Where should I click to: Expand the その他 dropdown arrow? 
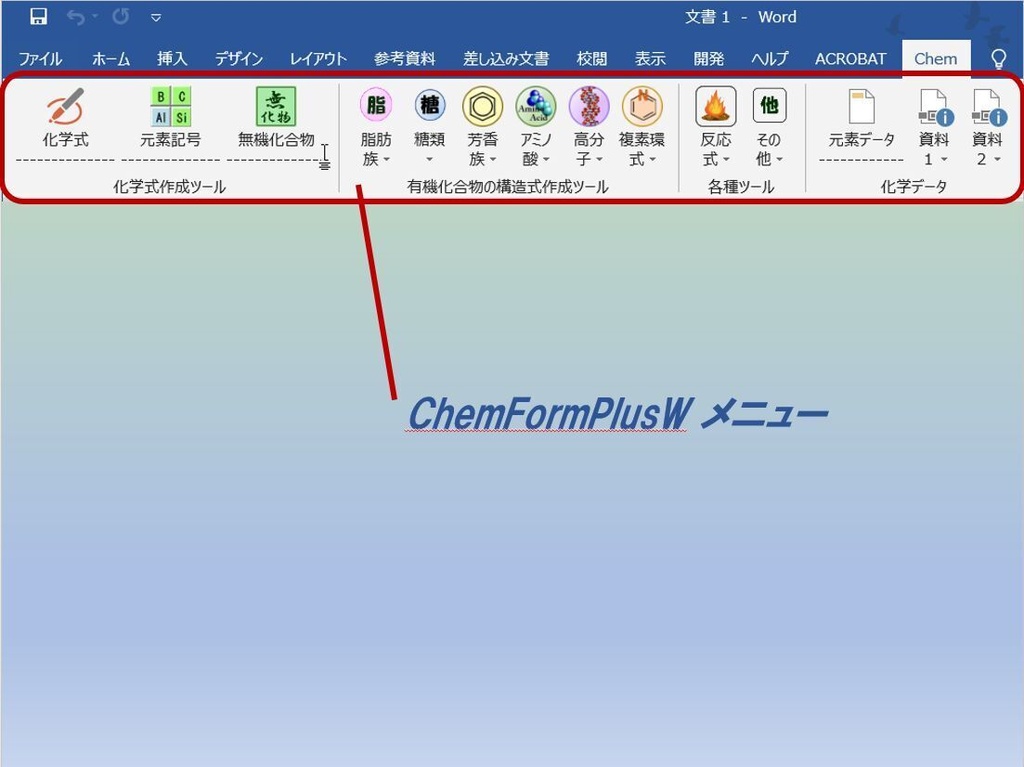click(780, 159)
